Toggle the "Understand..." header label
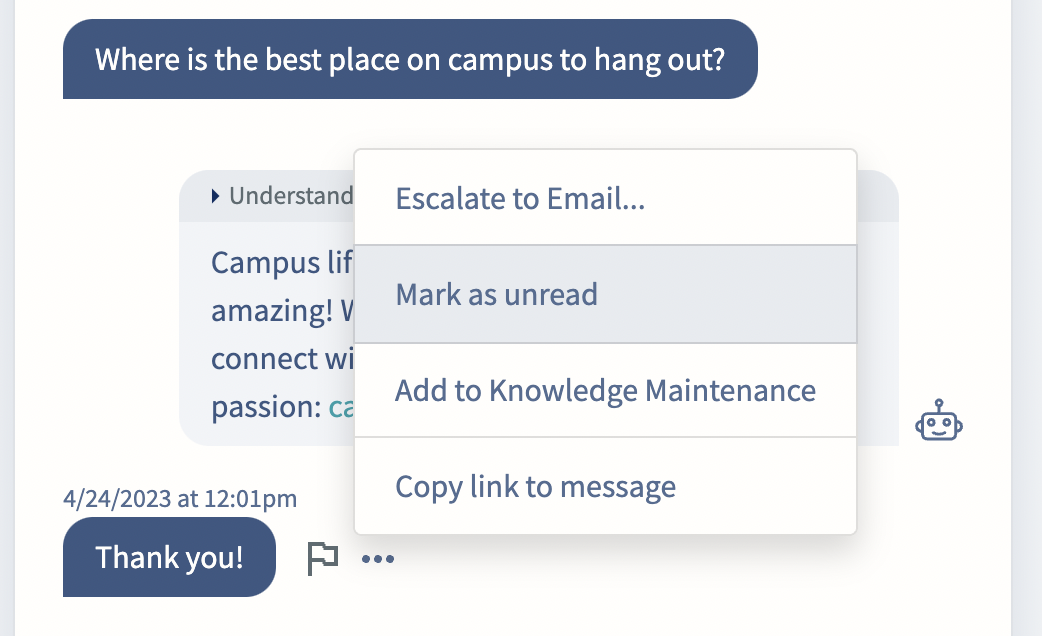The width and height of the screenshot is (1042, 636). (291, 196)
